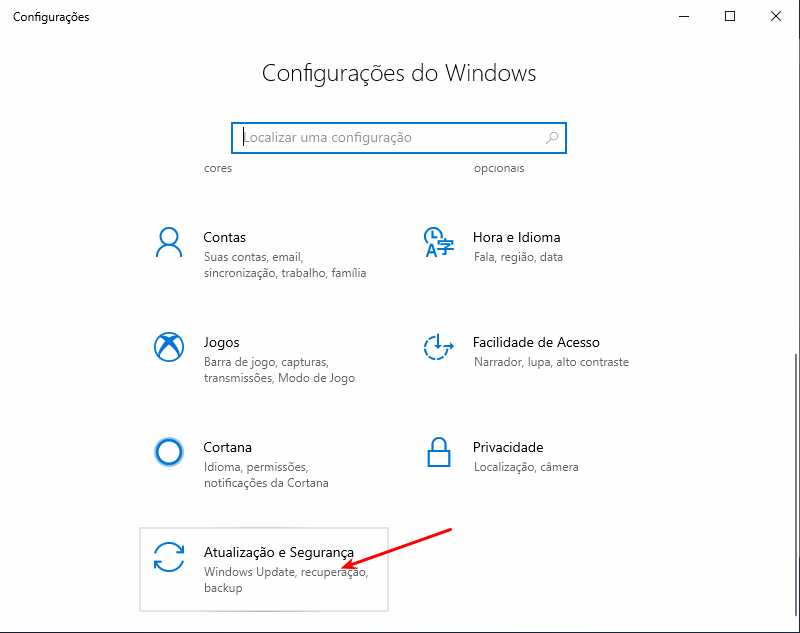Screen dimensions: 800x633
Task: Click the 'Configurações do Windows' heading
Action: click(x=399, y=73)
